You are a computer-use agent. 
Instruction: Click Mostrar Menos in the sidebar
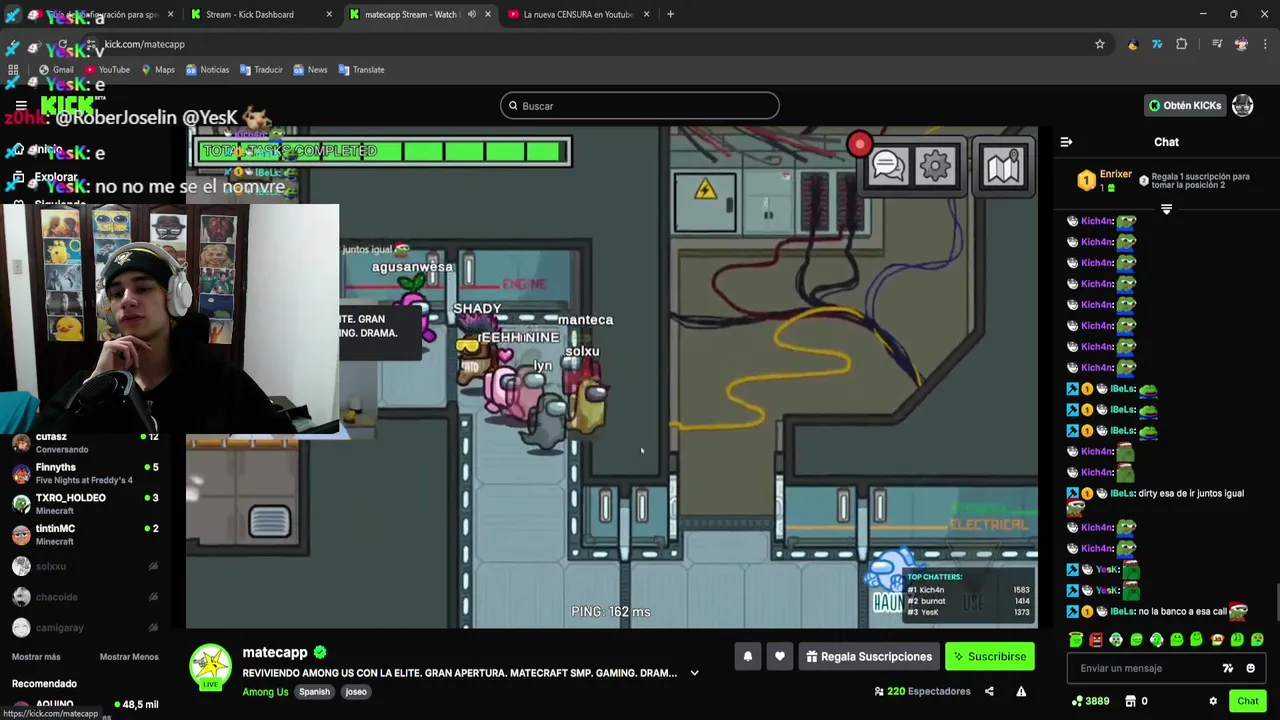129,657
